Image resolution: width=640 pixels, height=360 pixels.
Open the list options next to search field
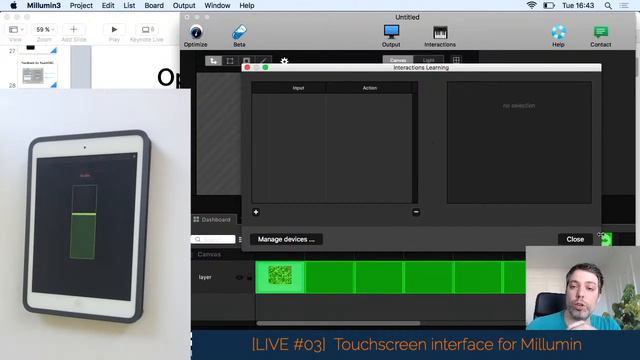pyautogui.click(x=240, y=239)
